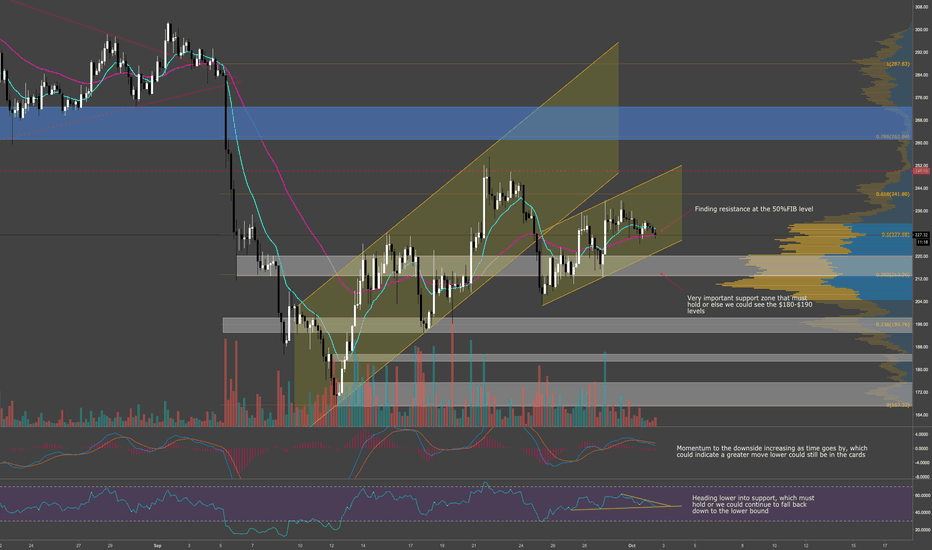
Task: Click the 0.5(227.58) Fibonacci level label
Action: (x=895, y=234)
